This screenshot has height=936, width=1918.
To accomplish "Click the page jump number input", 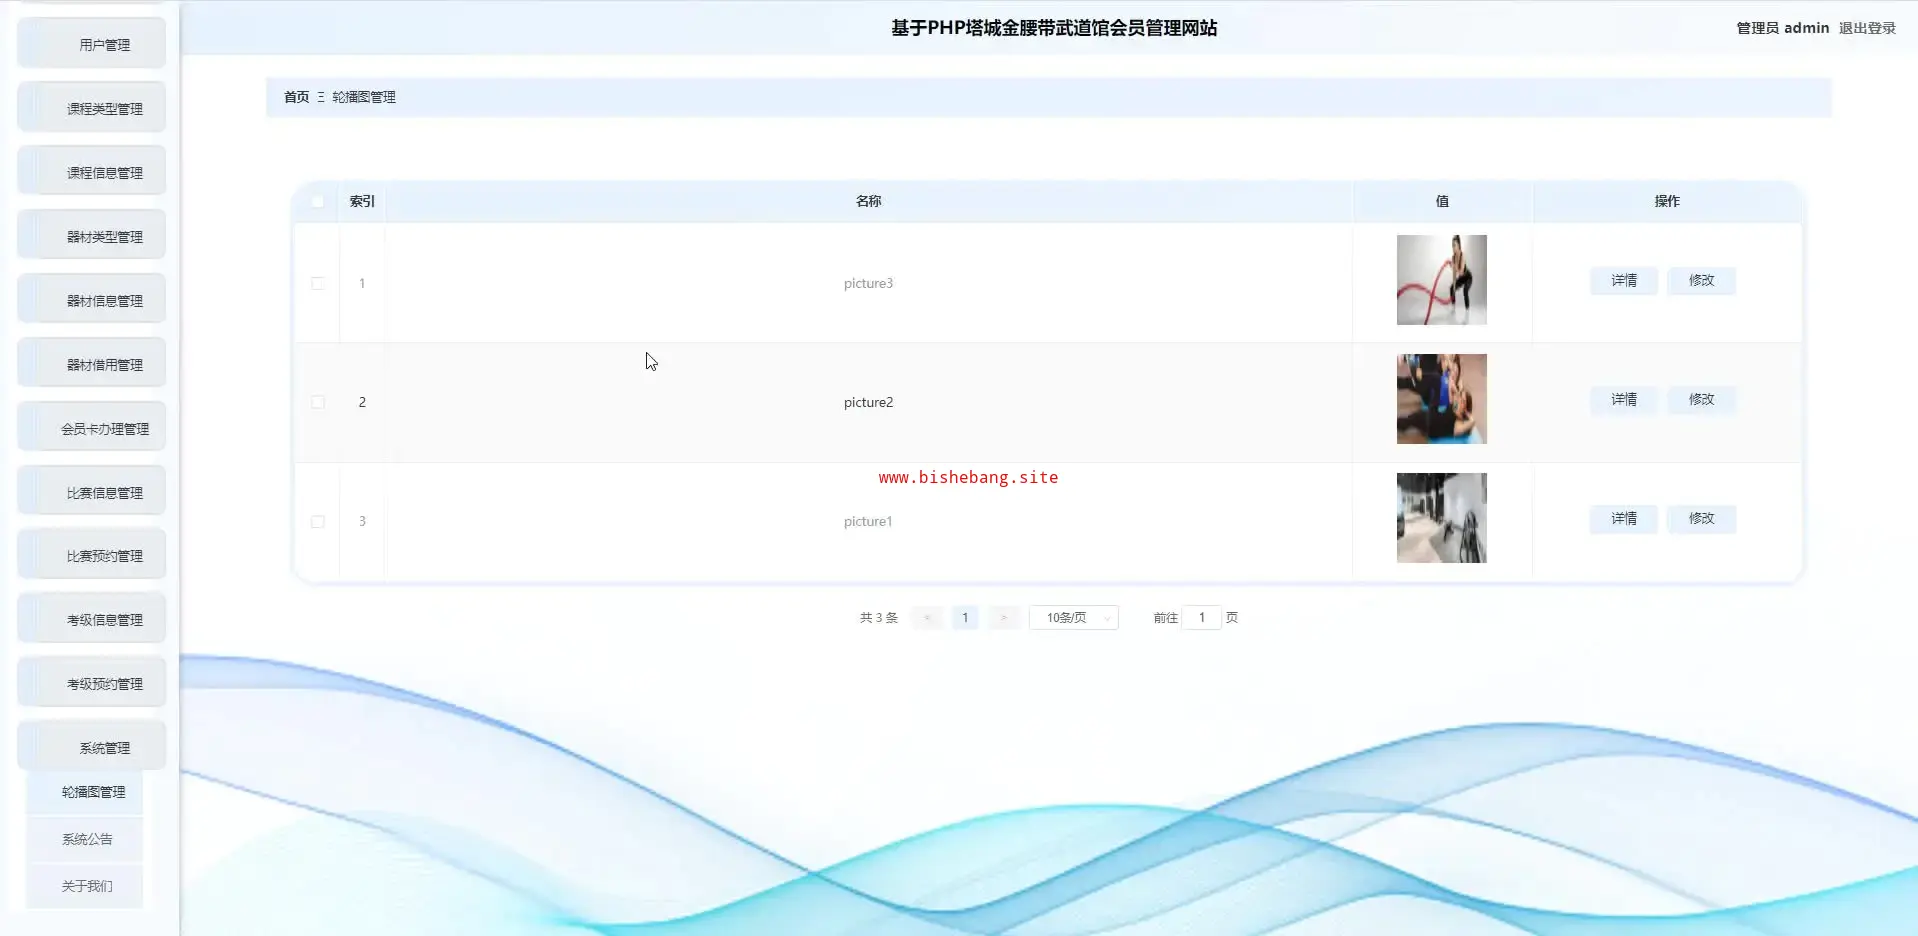I will pyautogui.click(x=1201, y=618).
